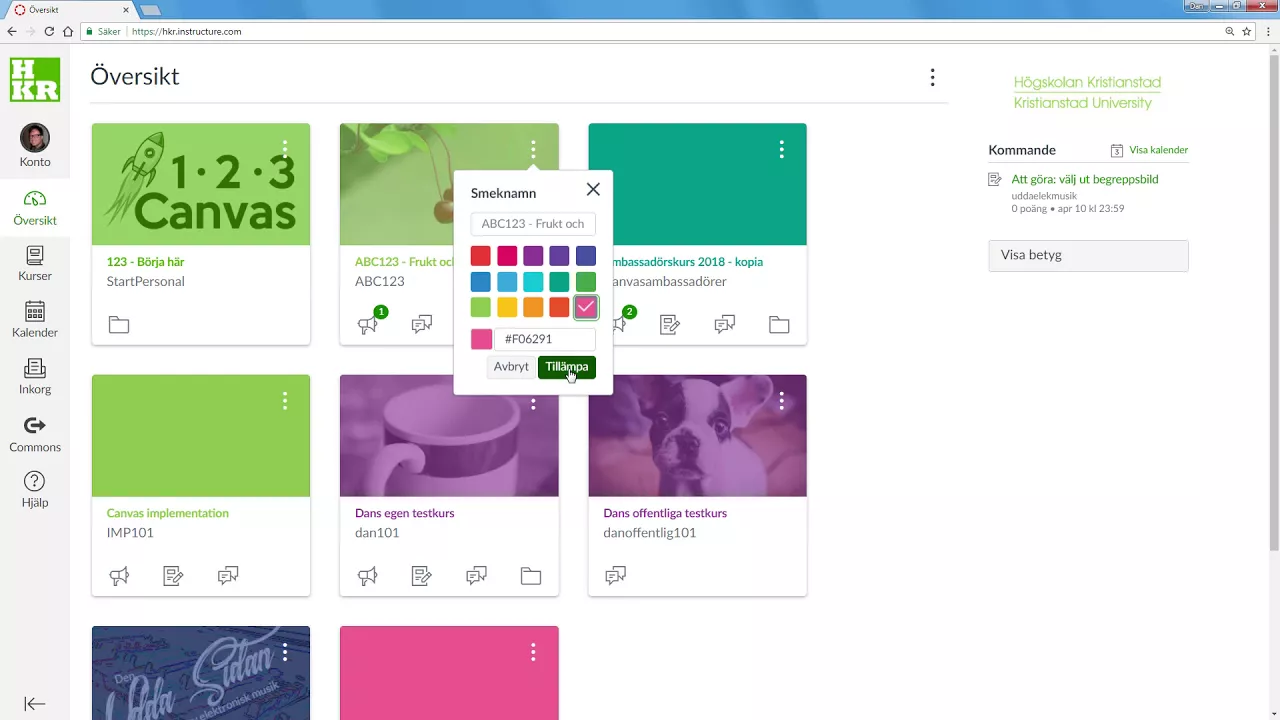Click Tillämpa to apply color
This screenshot has width=1280, height=720.
tap(567, 367)
